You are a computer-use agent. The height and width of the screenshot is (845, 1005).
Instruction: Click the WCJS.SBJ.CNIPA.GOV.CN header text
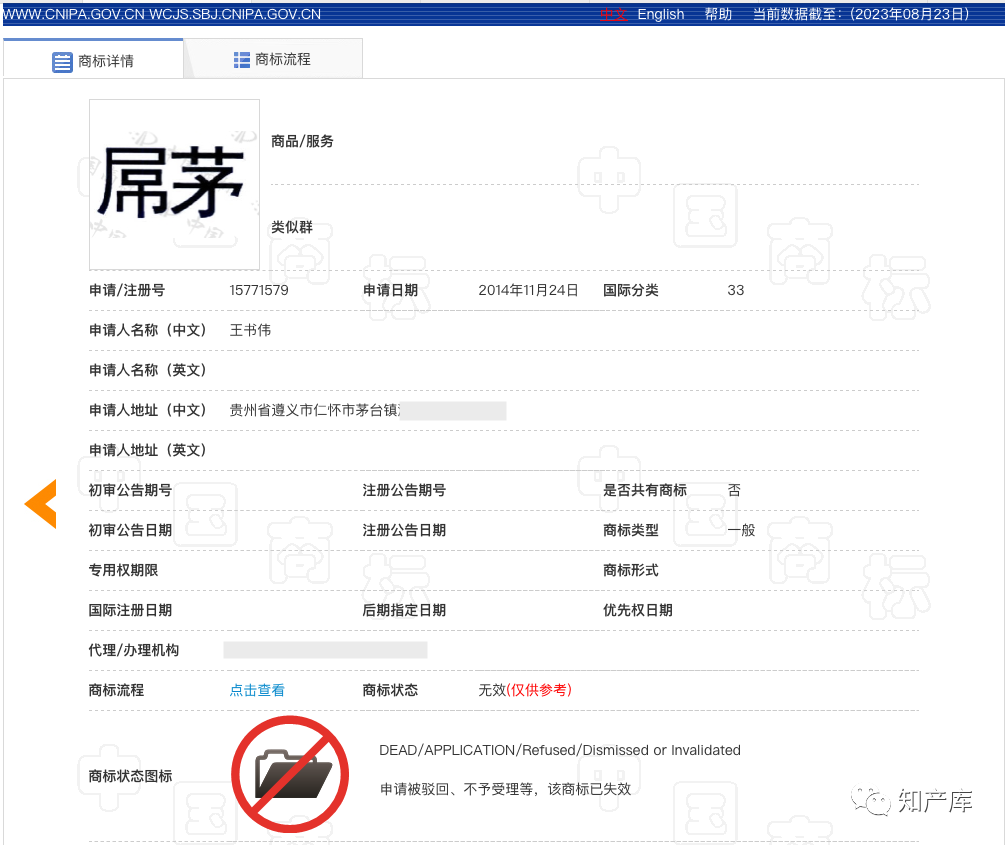coord(235,14)
